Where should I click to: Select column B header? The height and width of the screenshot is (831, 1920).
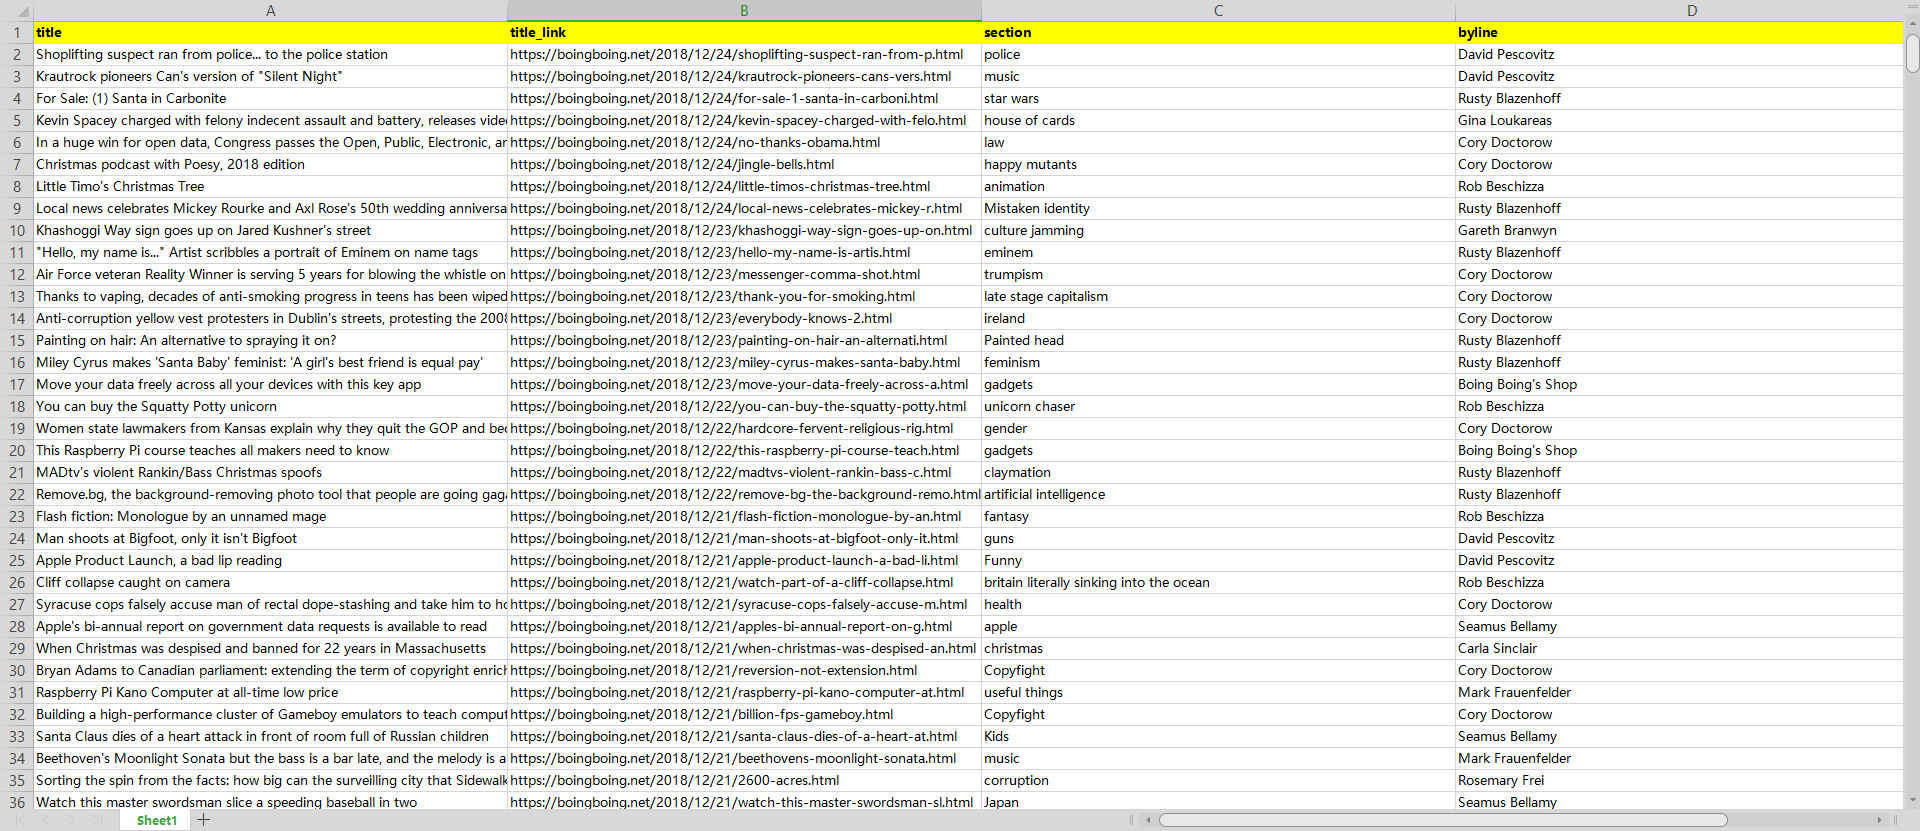[x=744, y=10]
